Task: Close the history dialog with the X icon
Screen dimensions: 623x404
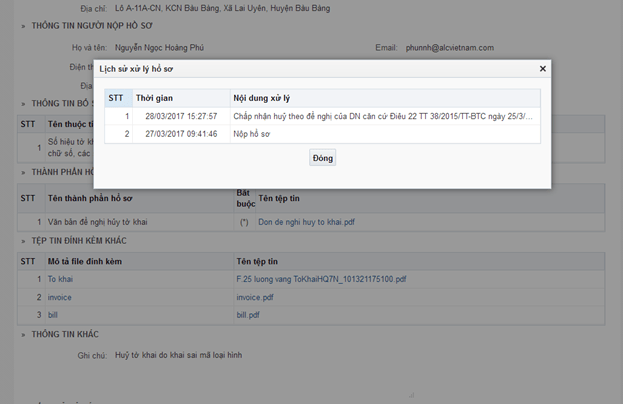Action: pyautogui.click(x=543, y=69)
